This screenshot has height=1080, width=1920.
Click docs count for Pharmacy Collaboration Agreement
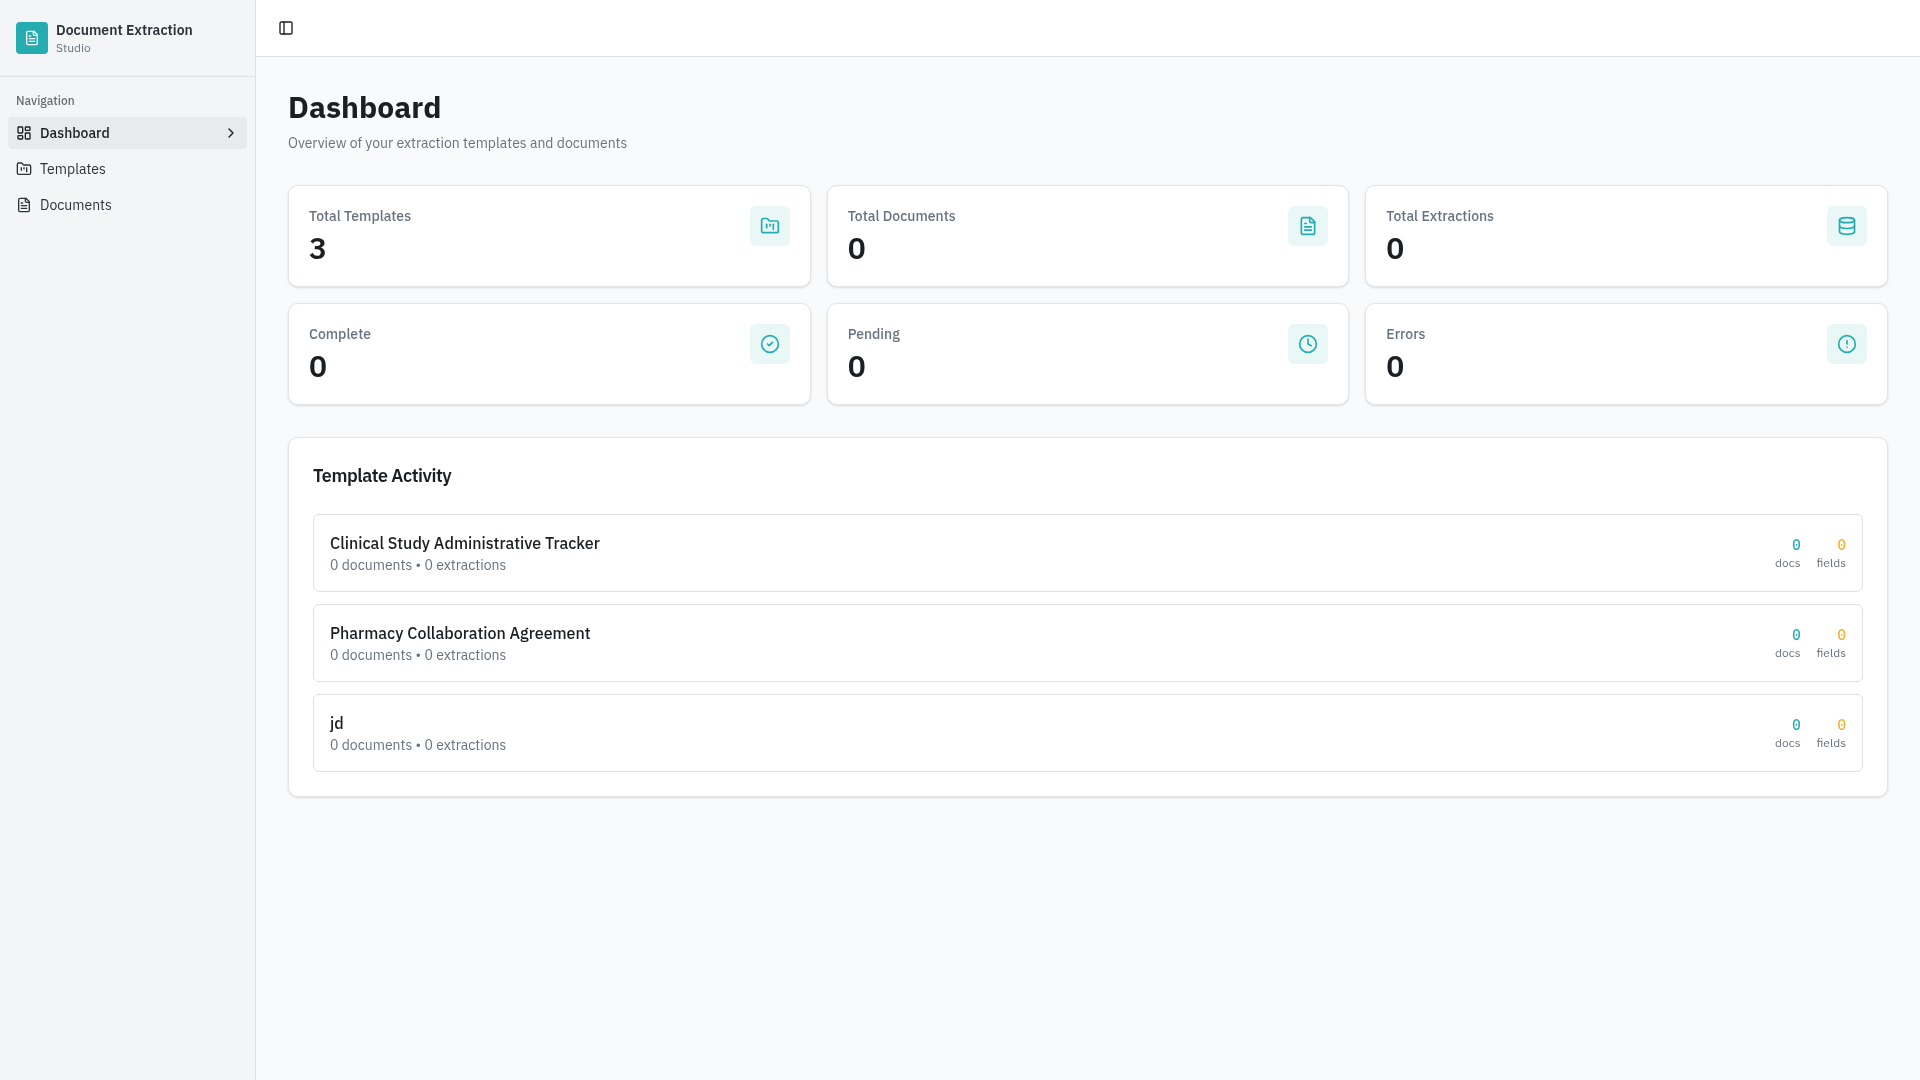(1795, 635)
